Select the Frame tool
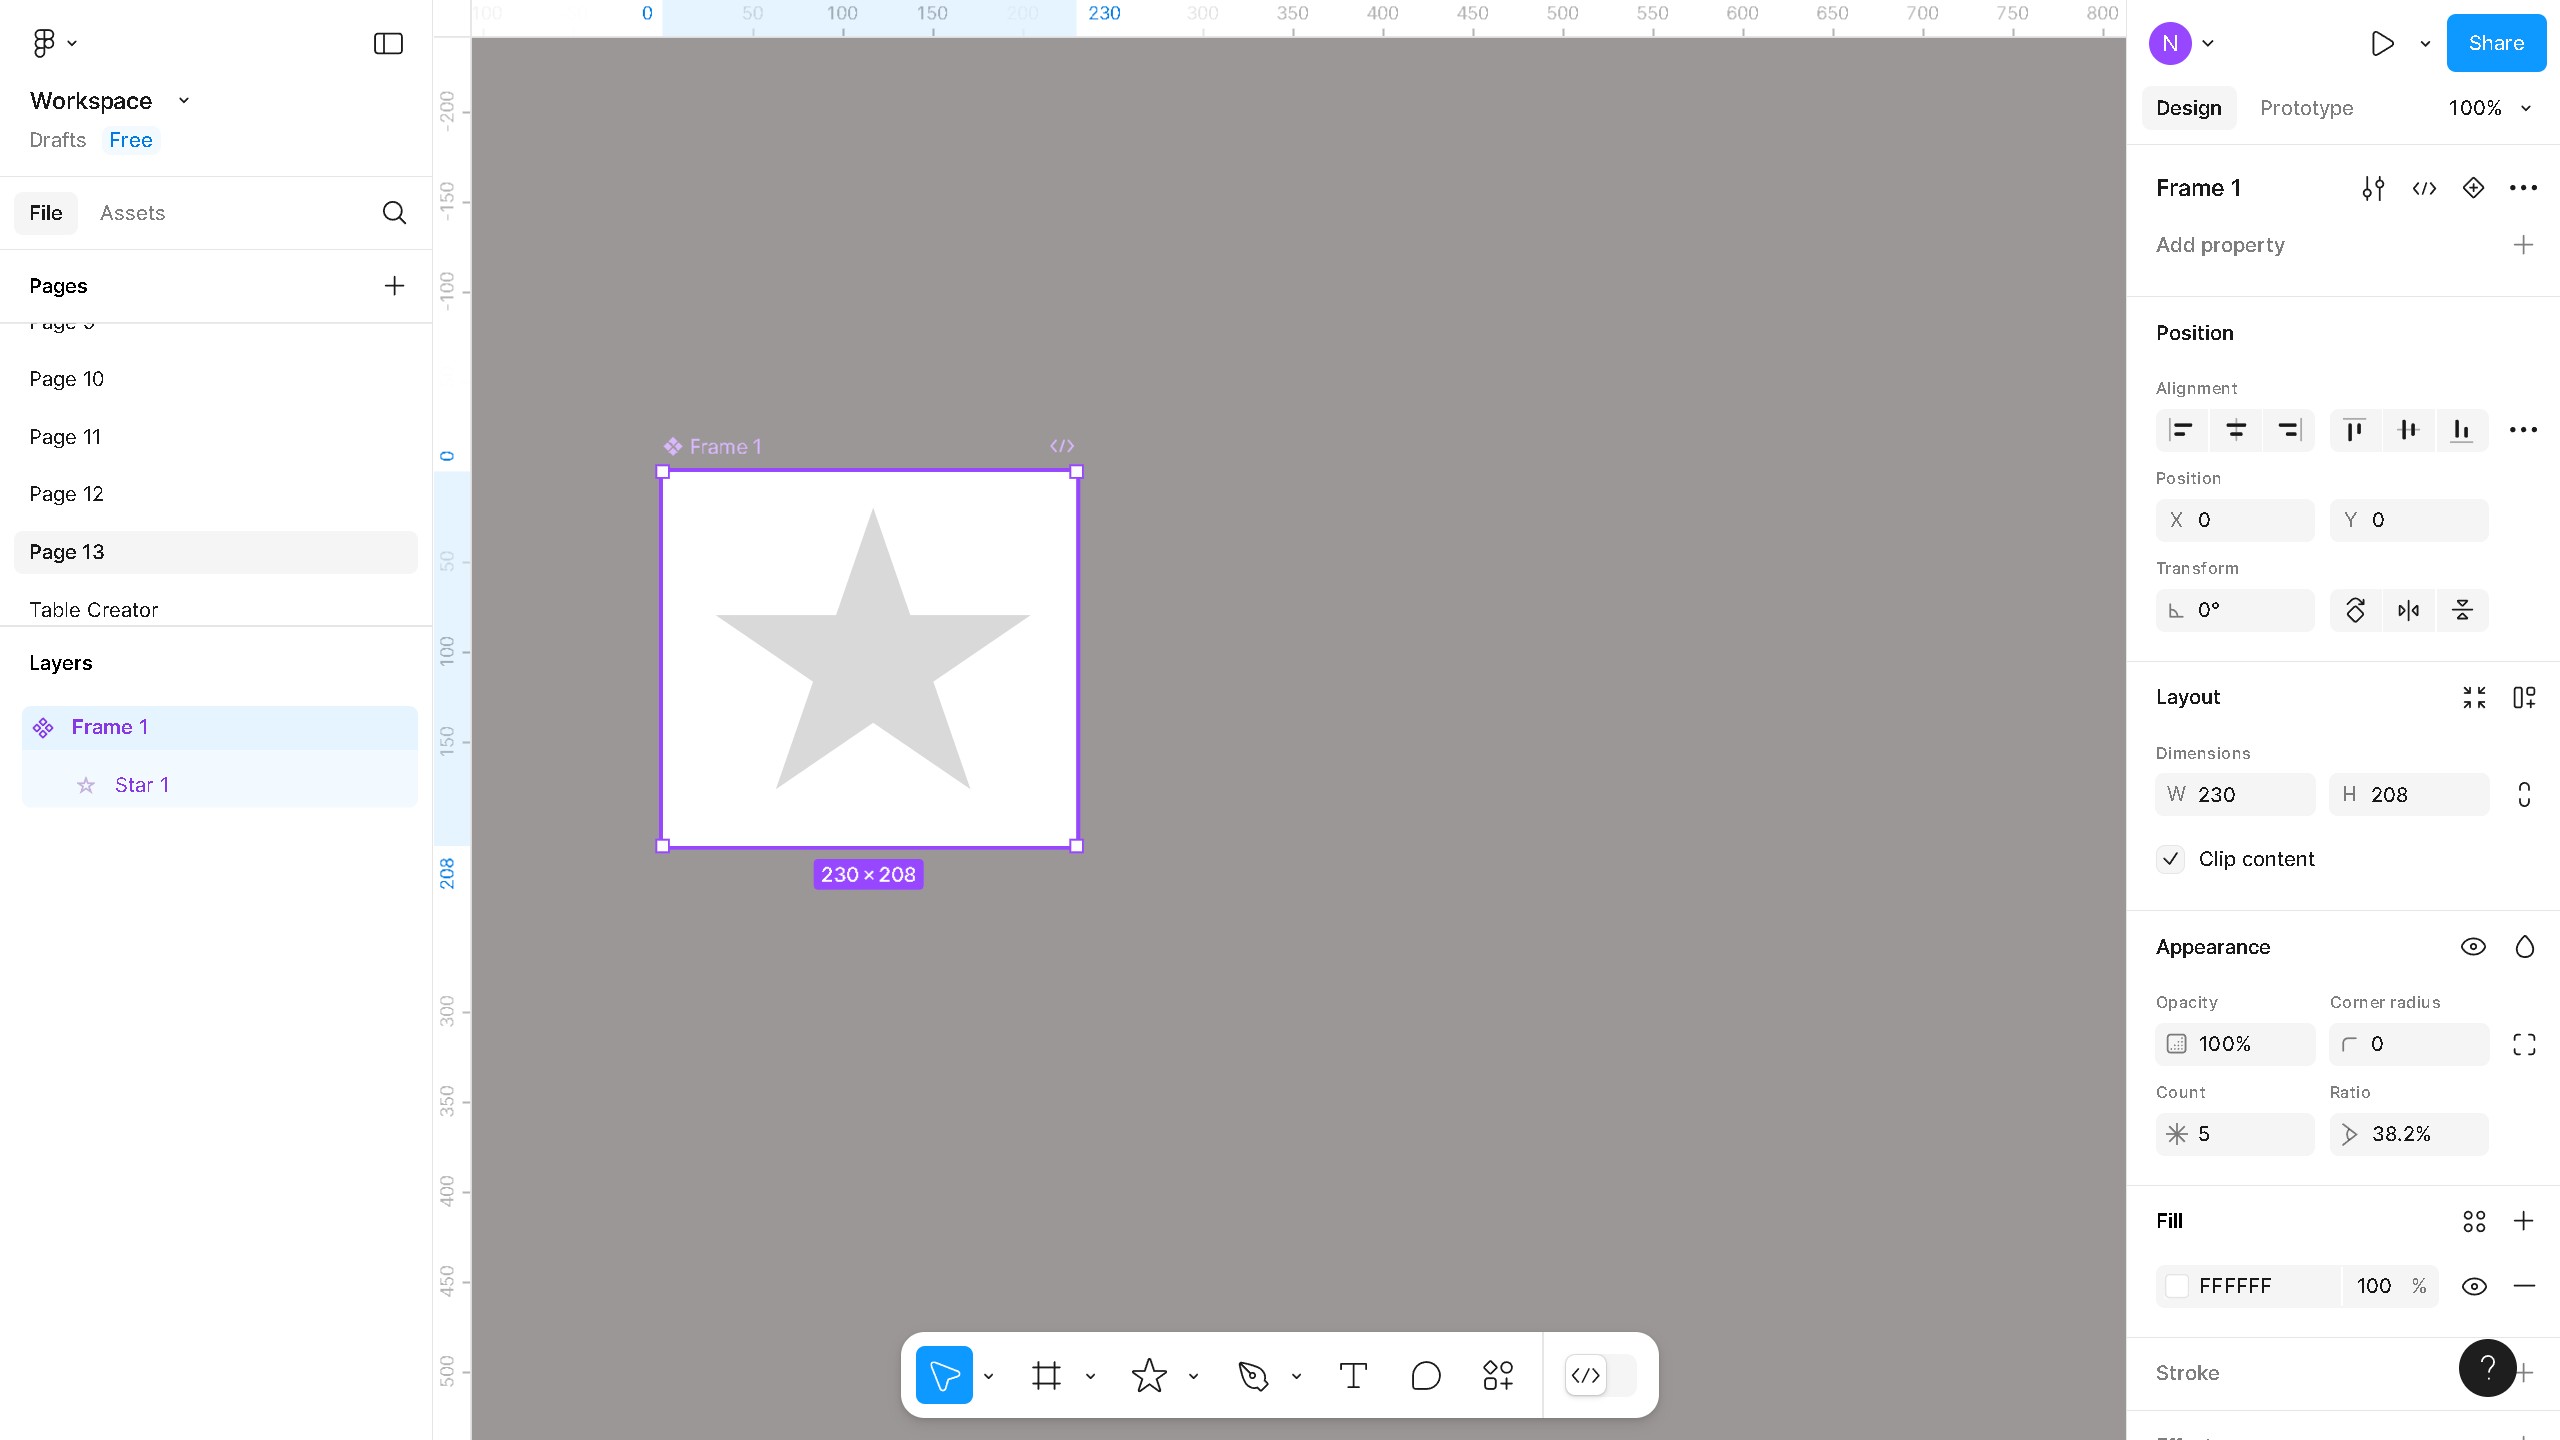The width and height of the screenshot is (2560, 1440). (1046, 1375)
